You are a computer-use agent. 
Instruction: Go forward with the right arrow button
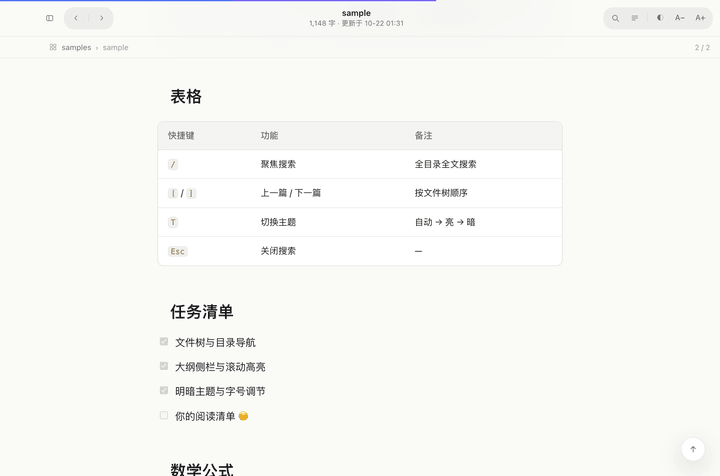point(101,18)
